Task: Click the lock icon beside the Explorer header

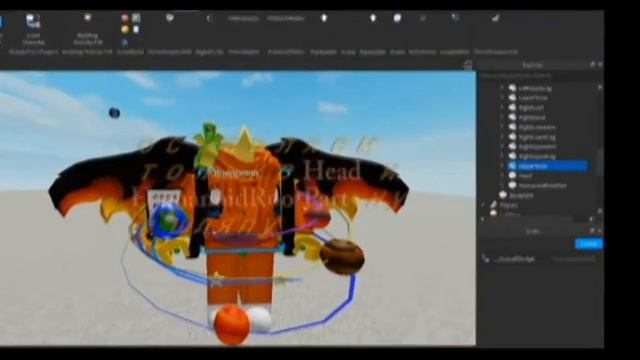Action: click(468, 65)
